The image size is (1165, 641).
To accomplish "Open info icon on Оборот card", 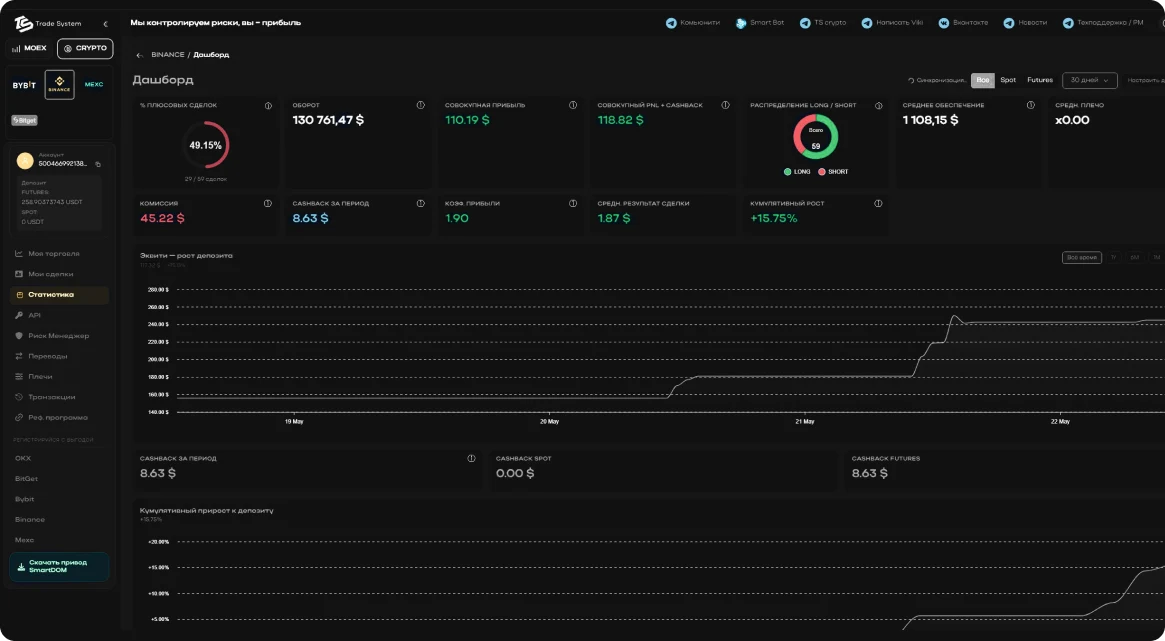I will point(421,105).
